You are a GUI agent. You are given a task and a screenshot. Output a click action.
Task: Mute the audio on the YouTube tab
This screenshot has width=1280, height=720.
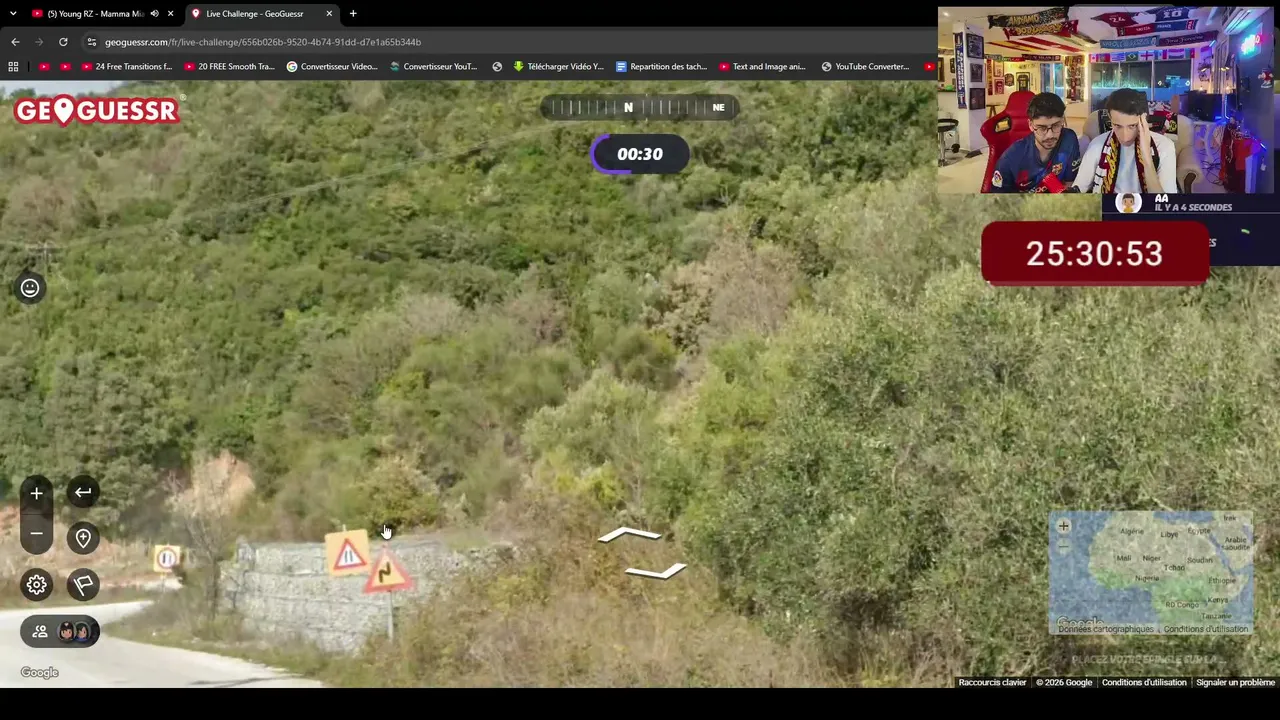click(x=154, y=14)
